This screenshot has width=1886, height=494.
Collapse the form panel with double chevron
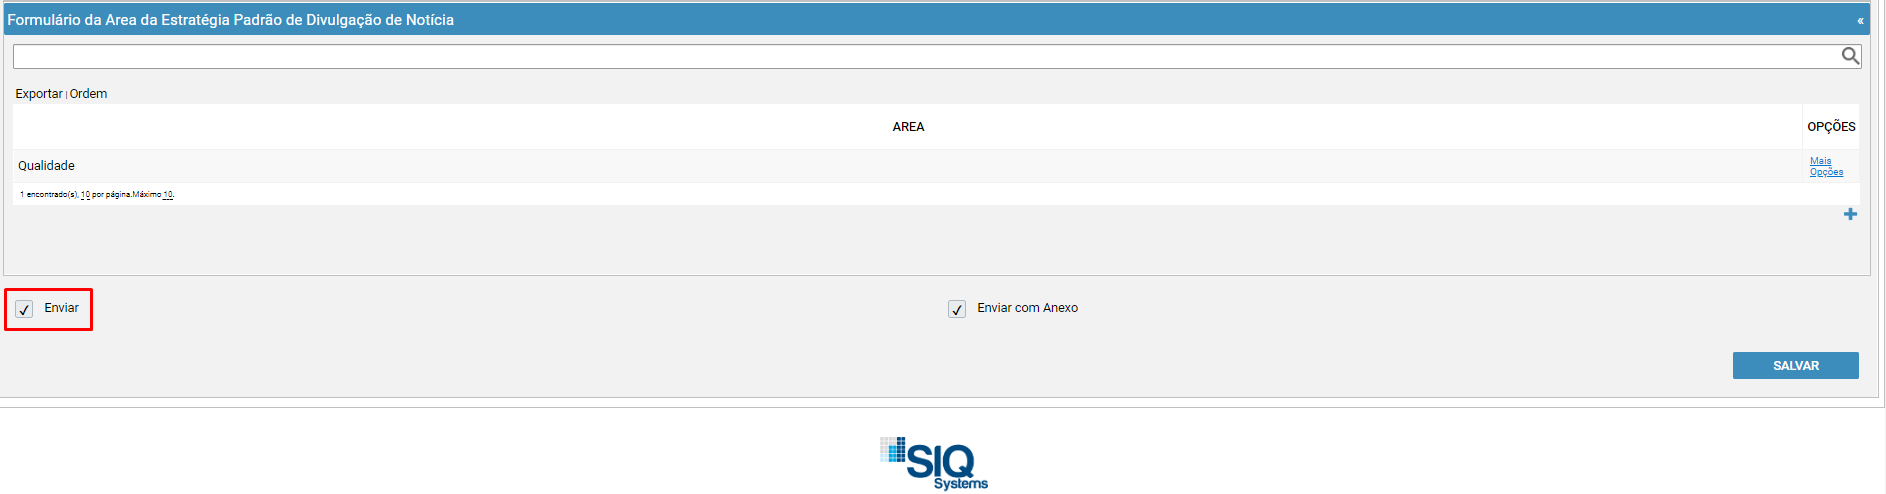point(1860,20)
